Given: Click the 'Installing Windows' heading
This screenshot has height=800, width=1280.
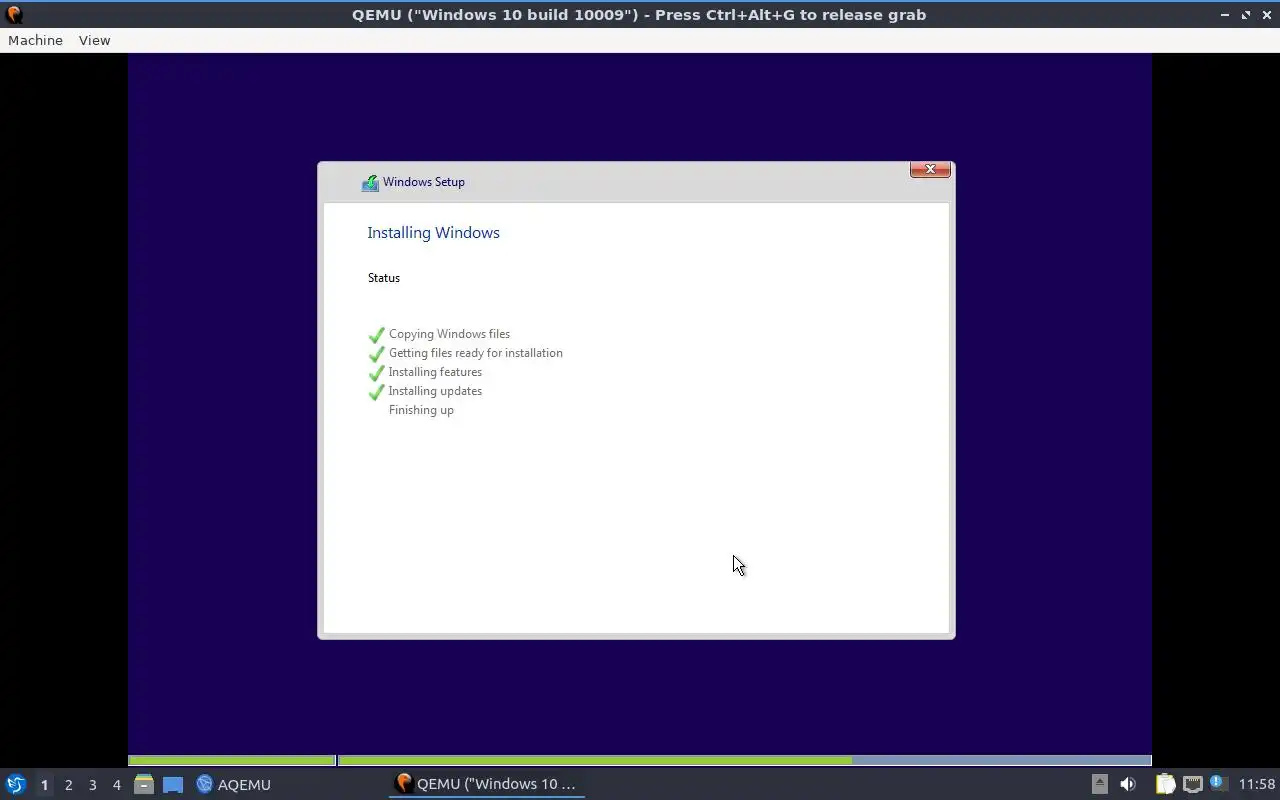Looking at the screenshot, I should pos(433,232).
